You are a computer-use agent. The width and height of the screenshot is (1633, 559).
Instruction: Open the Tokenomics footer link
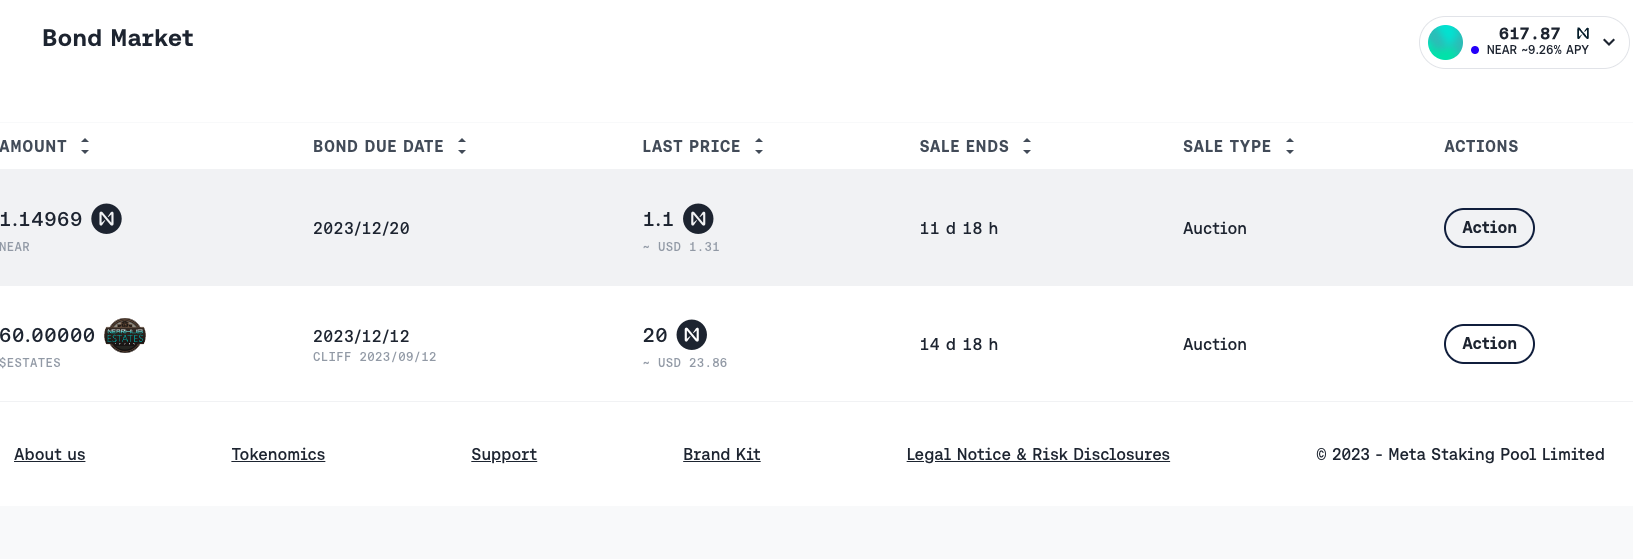pyautogui.click(x=278, y=454)
